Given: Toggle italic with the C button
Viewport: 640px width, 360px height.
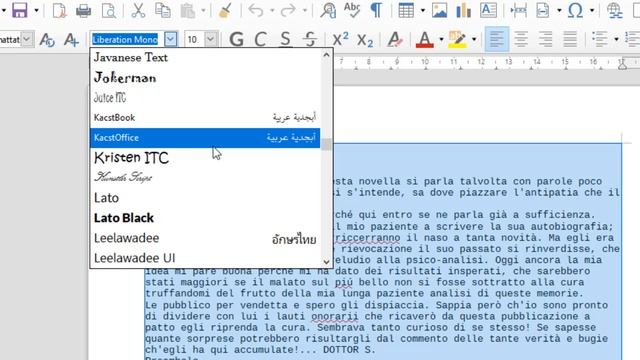Looking at the screenshot, I should click(x=260, y=40).
